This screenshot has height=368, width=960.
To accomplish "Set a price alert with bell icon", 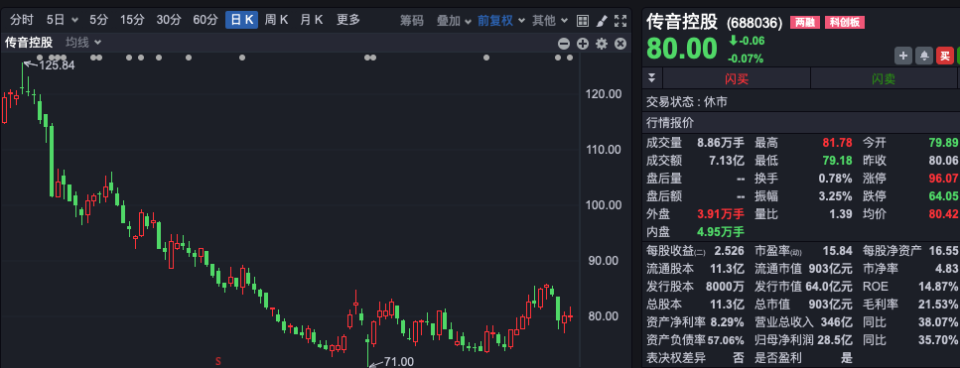I will [924, 56].
